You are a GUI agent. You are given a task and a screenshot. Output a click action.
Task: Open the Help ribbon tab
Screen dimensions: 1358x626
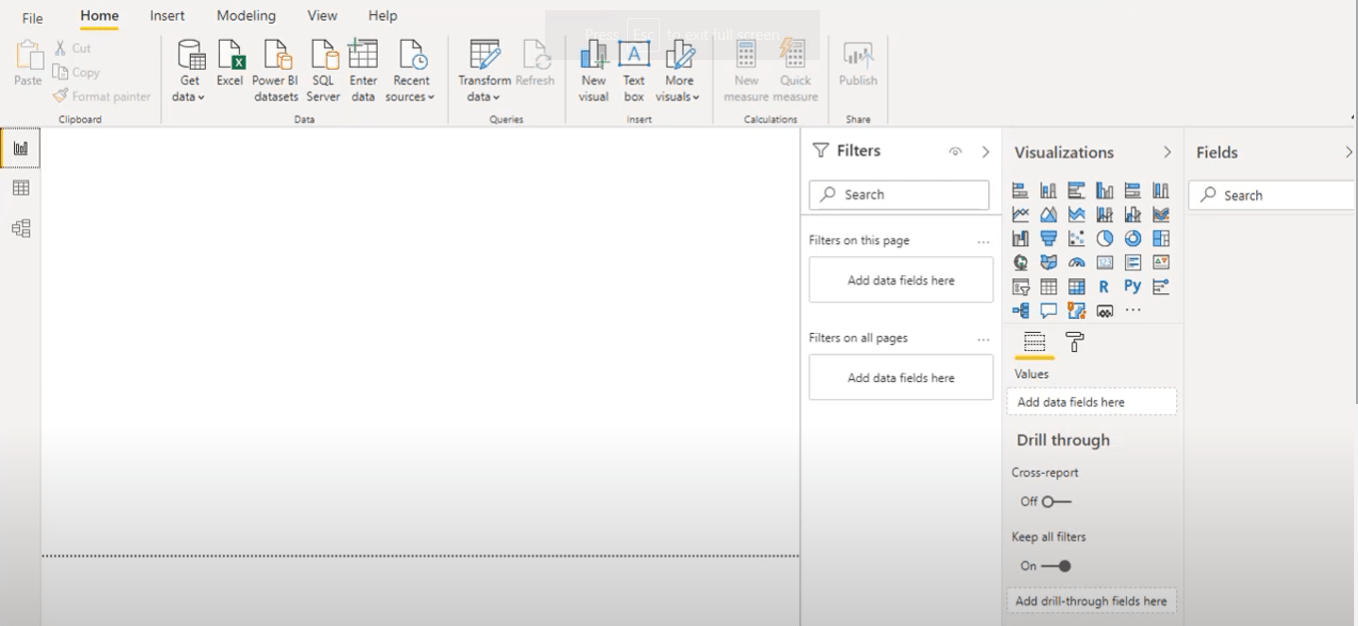(382, 16)
